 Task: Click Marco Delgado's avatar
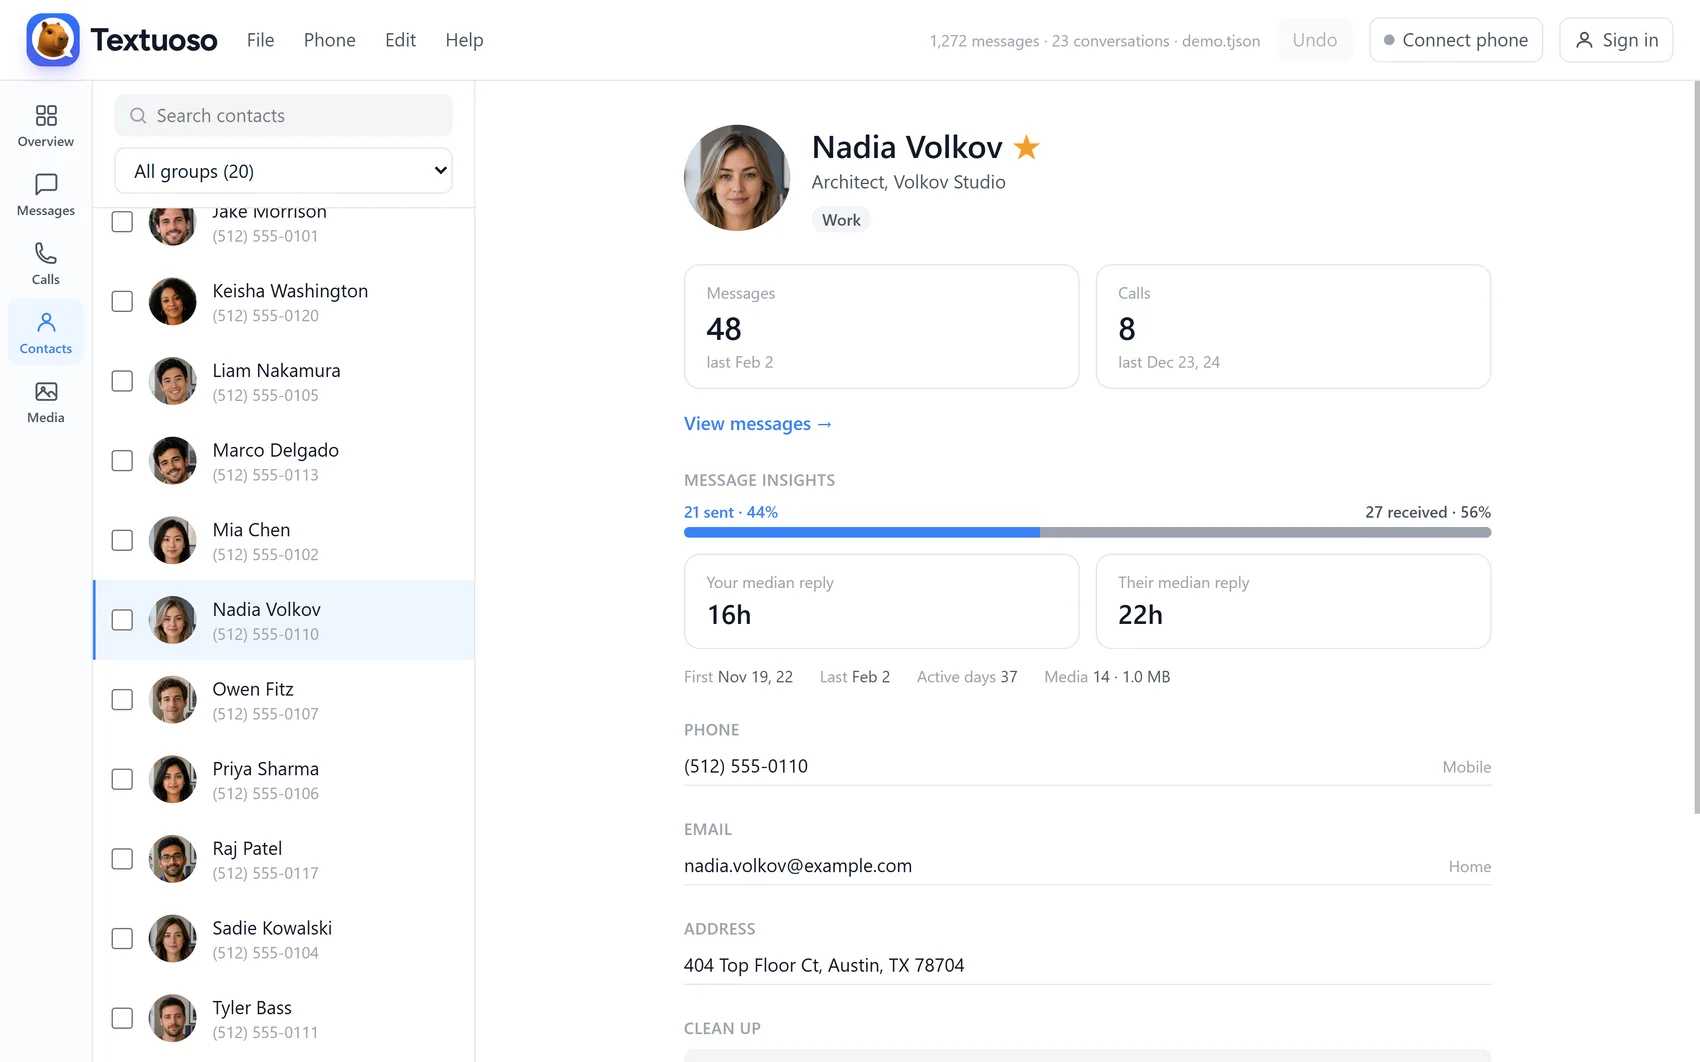pos(173,461)
